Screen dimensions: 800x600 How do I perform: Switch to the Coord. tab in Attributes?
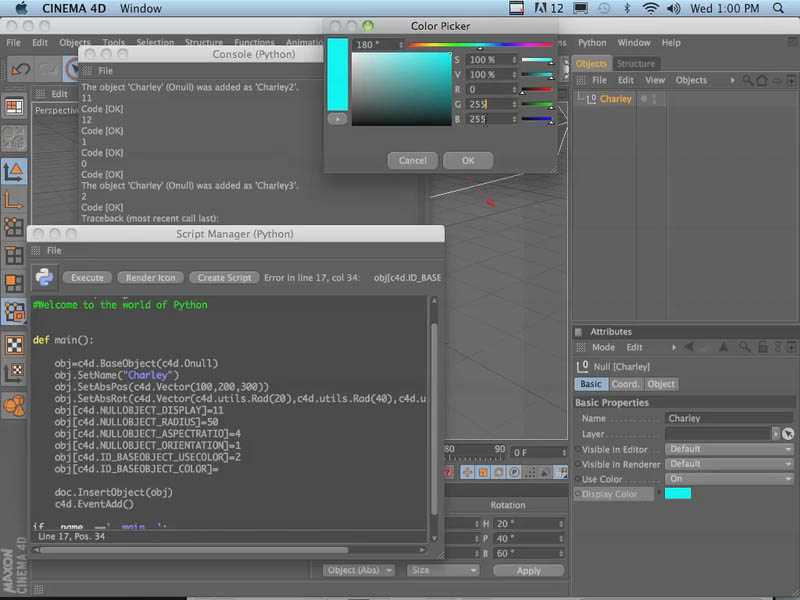click(x=626, y=384)
